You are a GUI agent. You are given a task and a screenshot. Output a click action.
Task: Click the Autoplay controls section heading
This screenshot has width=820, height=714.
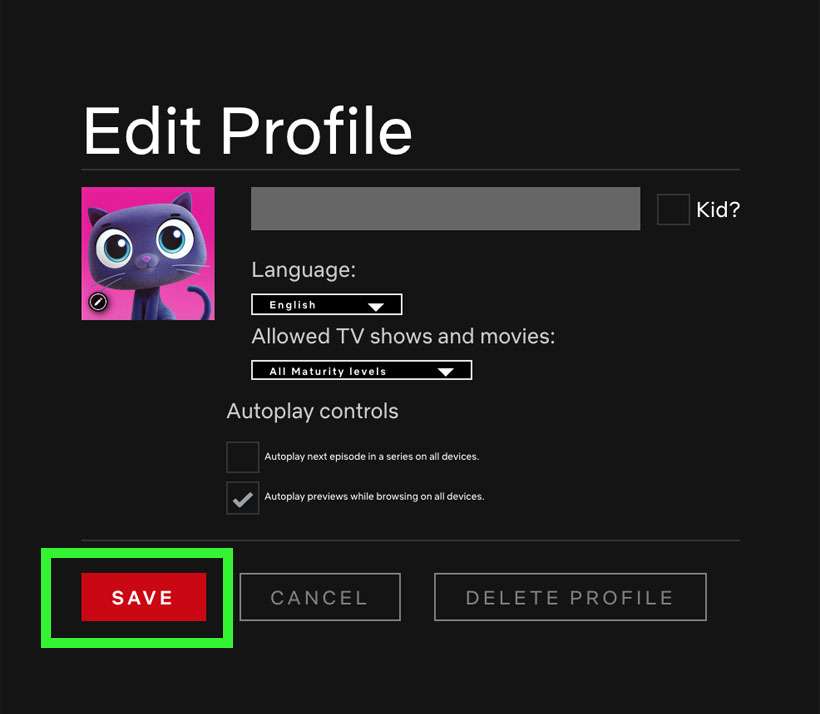(312, 411)
